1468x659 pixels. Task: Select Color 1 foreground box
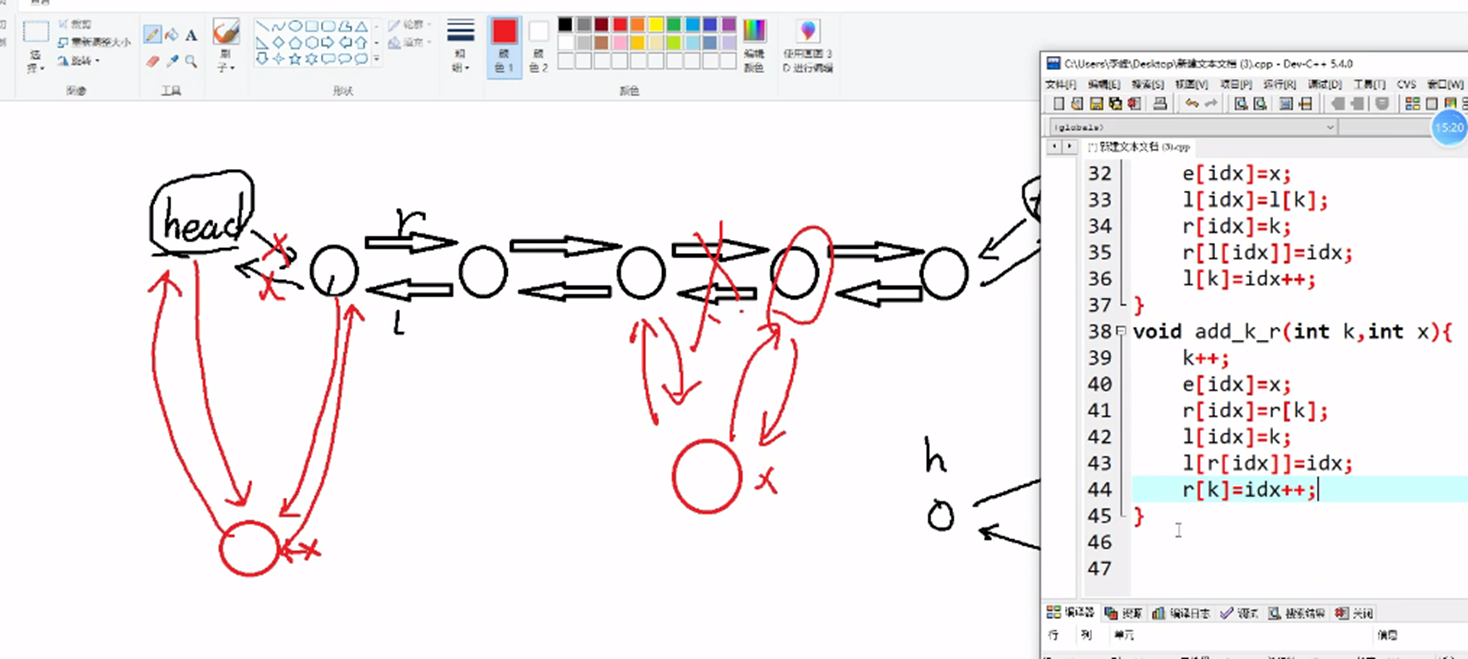(x=504, y=46)
